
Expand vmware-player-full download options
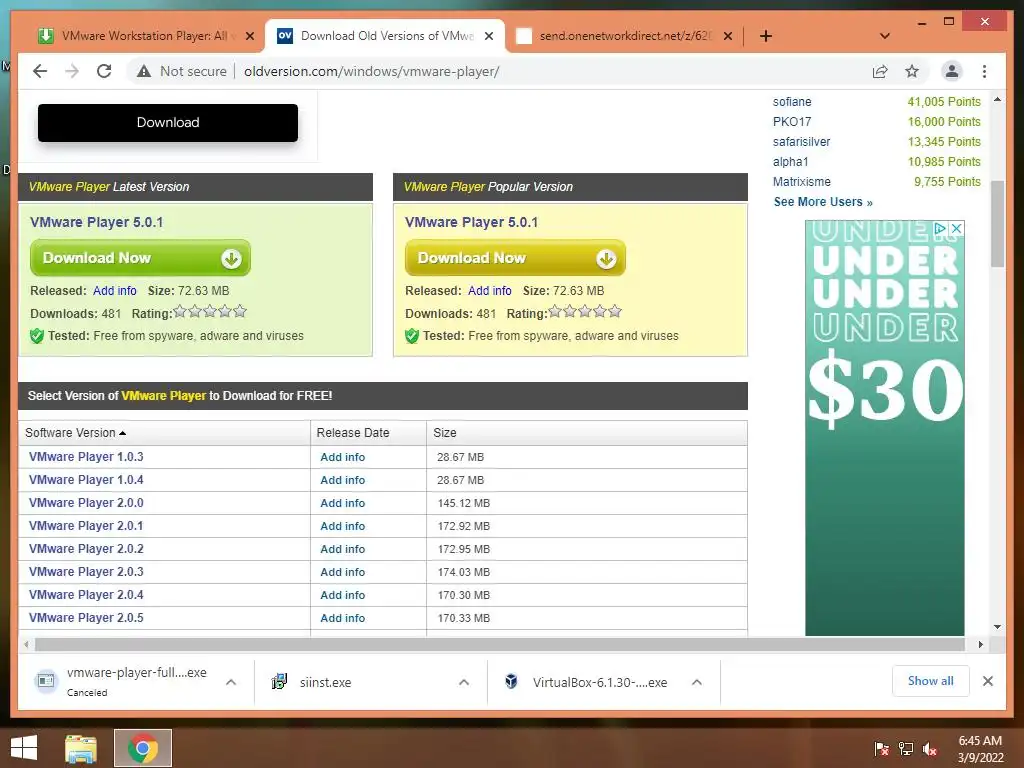point(231,682)
